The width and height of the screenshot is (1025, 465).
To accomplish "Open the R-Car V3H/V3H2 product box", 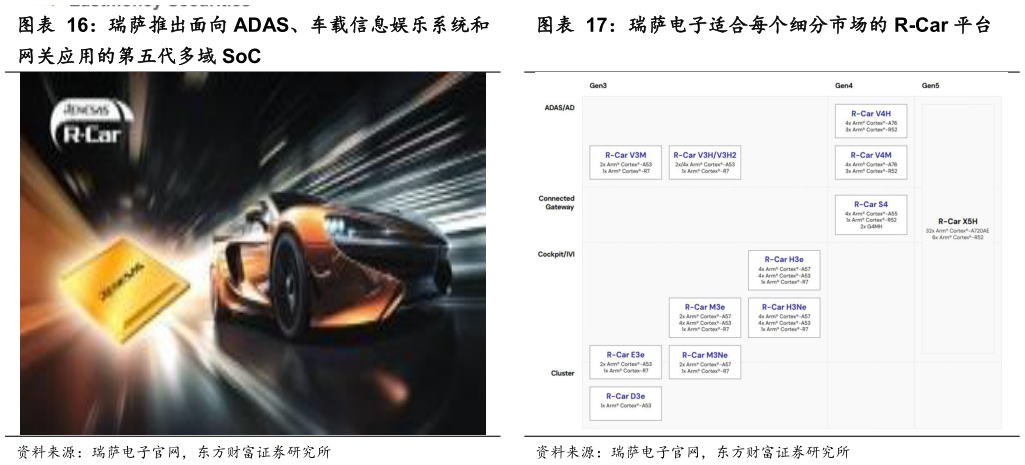I will click(x=704, y=162).
